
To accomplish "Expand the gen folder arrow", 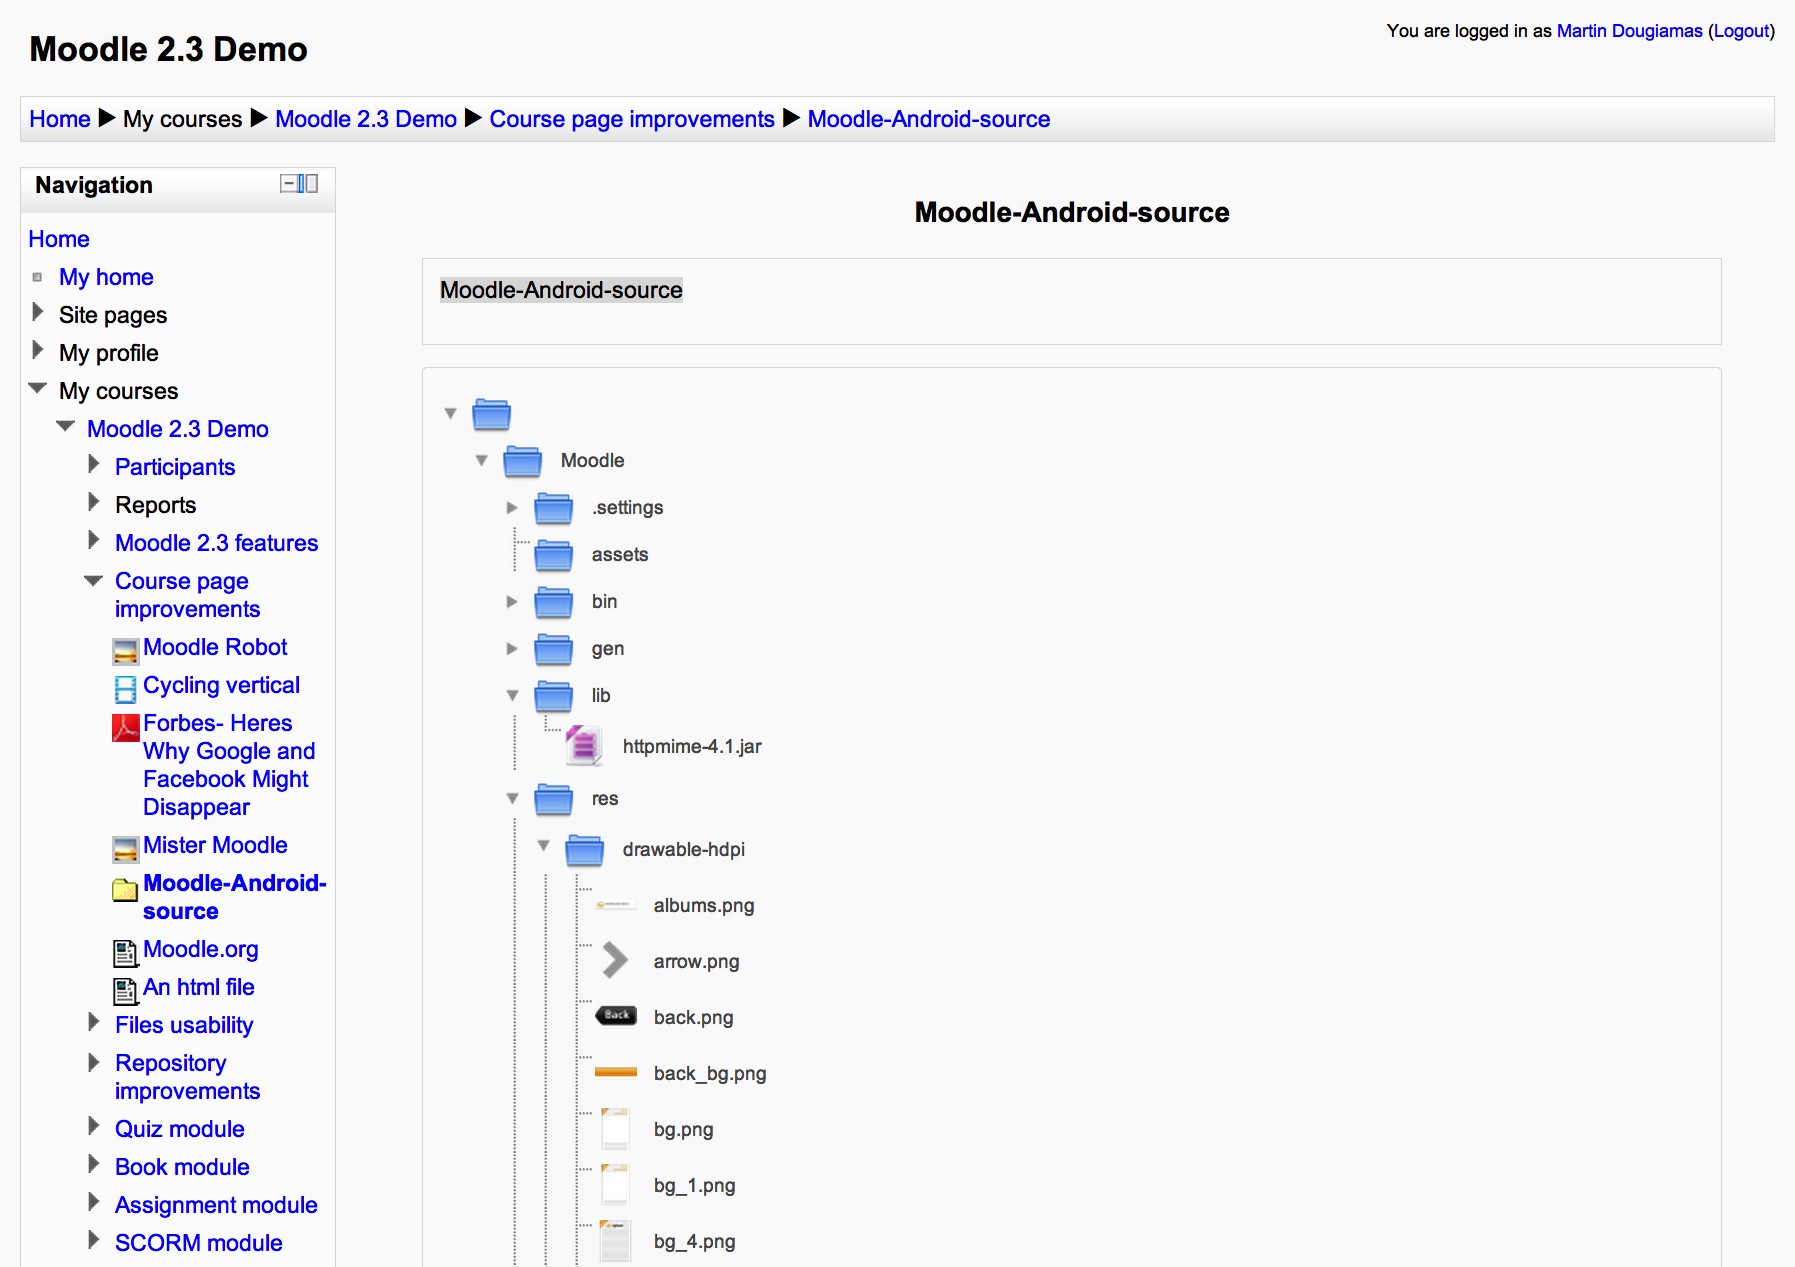I will pos(512,648).
